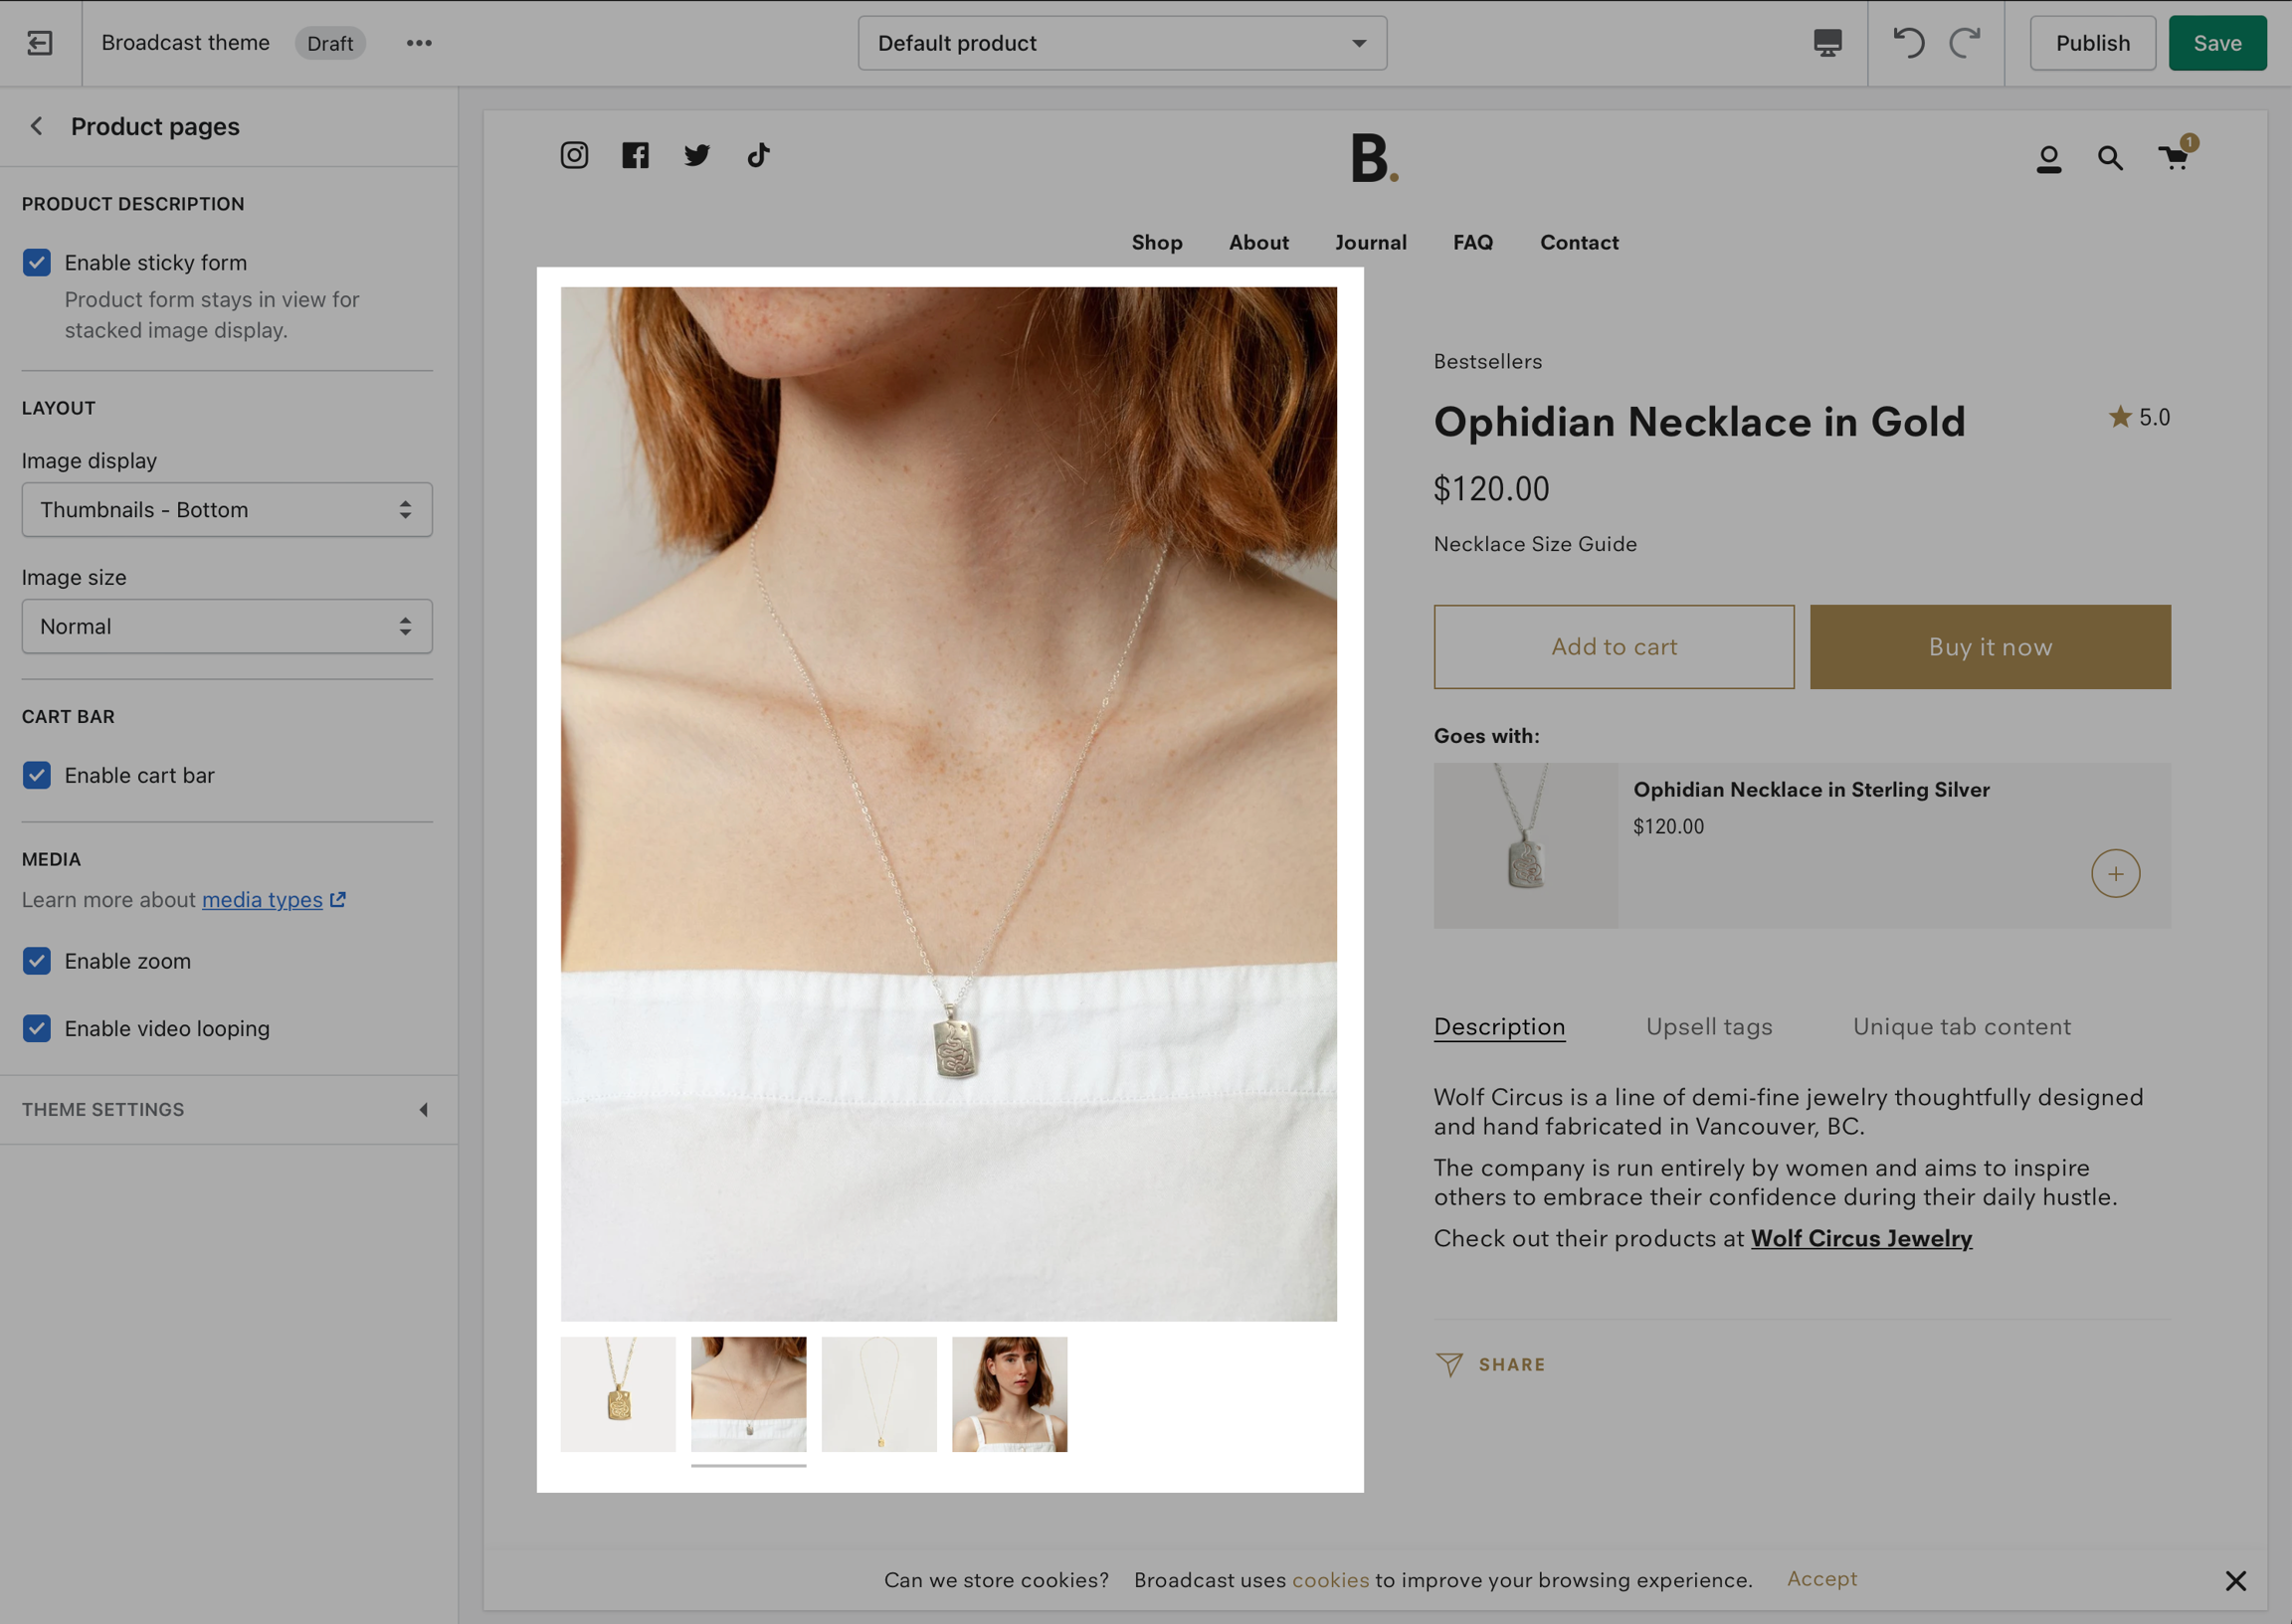The image size is (2292, 1624).
Task: Open the Image size dropdown
Action: coord(227,627)
